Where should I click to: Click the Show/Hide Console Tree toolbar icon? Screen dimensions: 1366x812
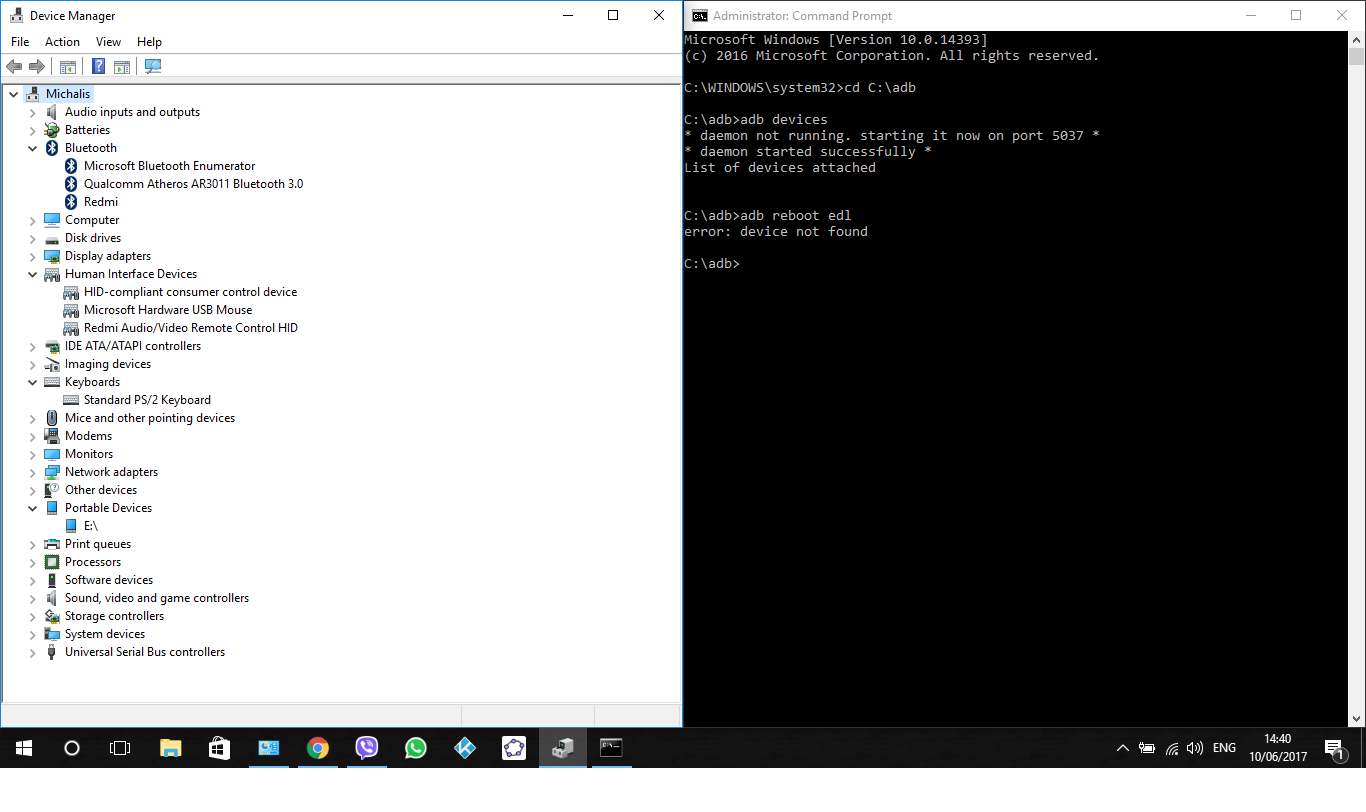click(68, 67)
